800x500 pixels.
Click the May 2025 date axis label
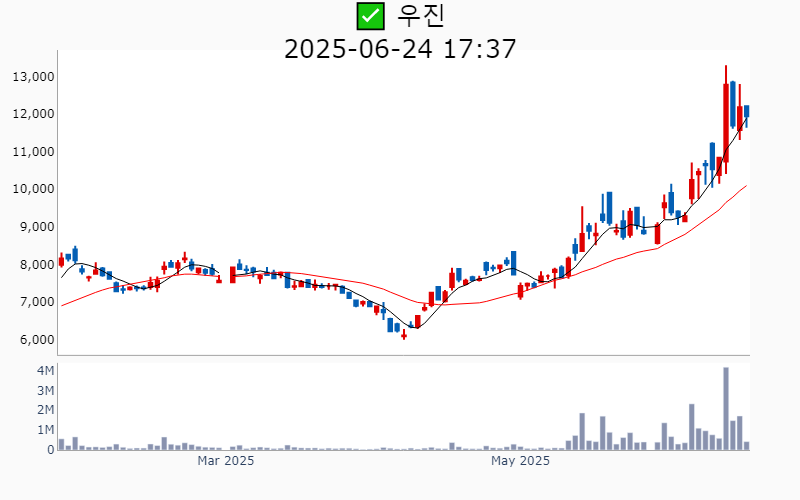(x=520, y=461)
